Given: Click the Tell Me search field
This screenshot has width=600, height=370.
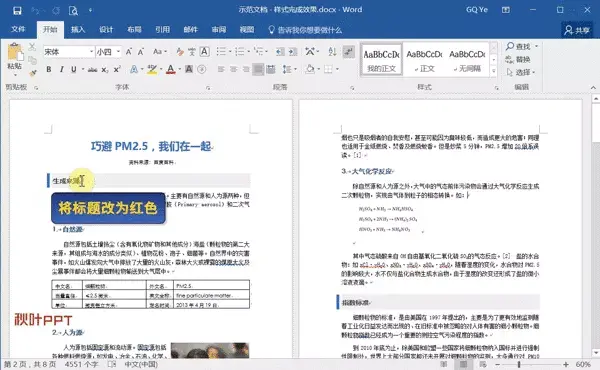Looking at the screenshot, I should pyautogui.click(x=305, y=29).
